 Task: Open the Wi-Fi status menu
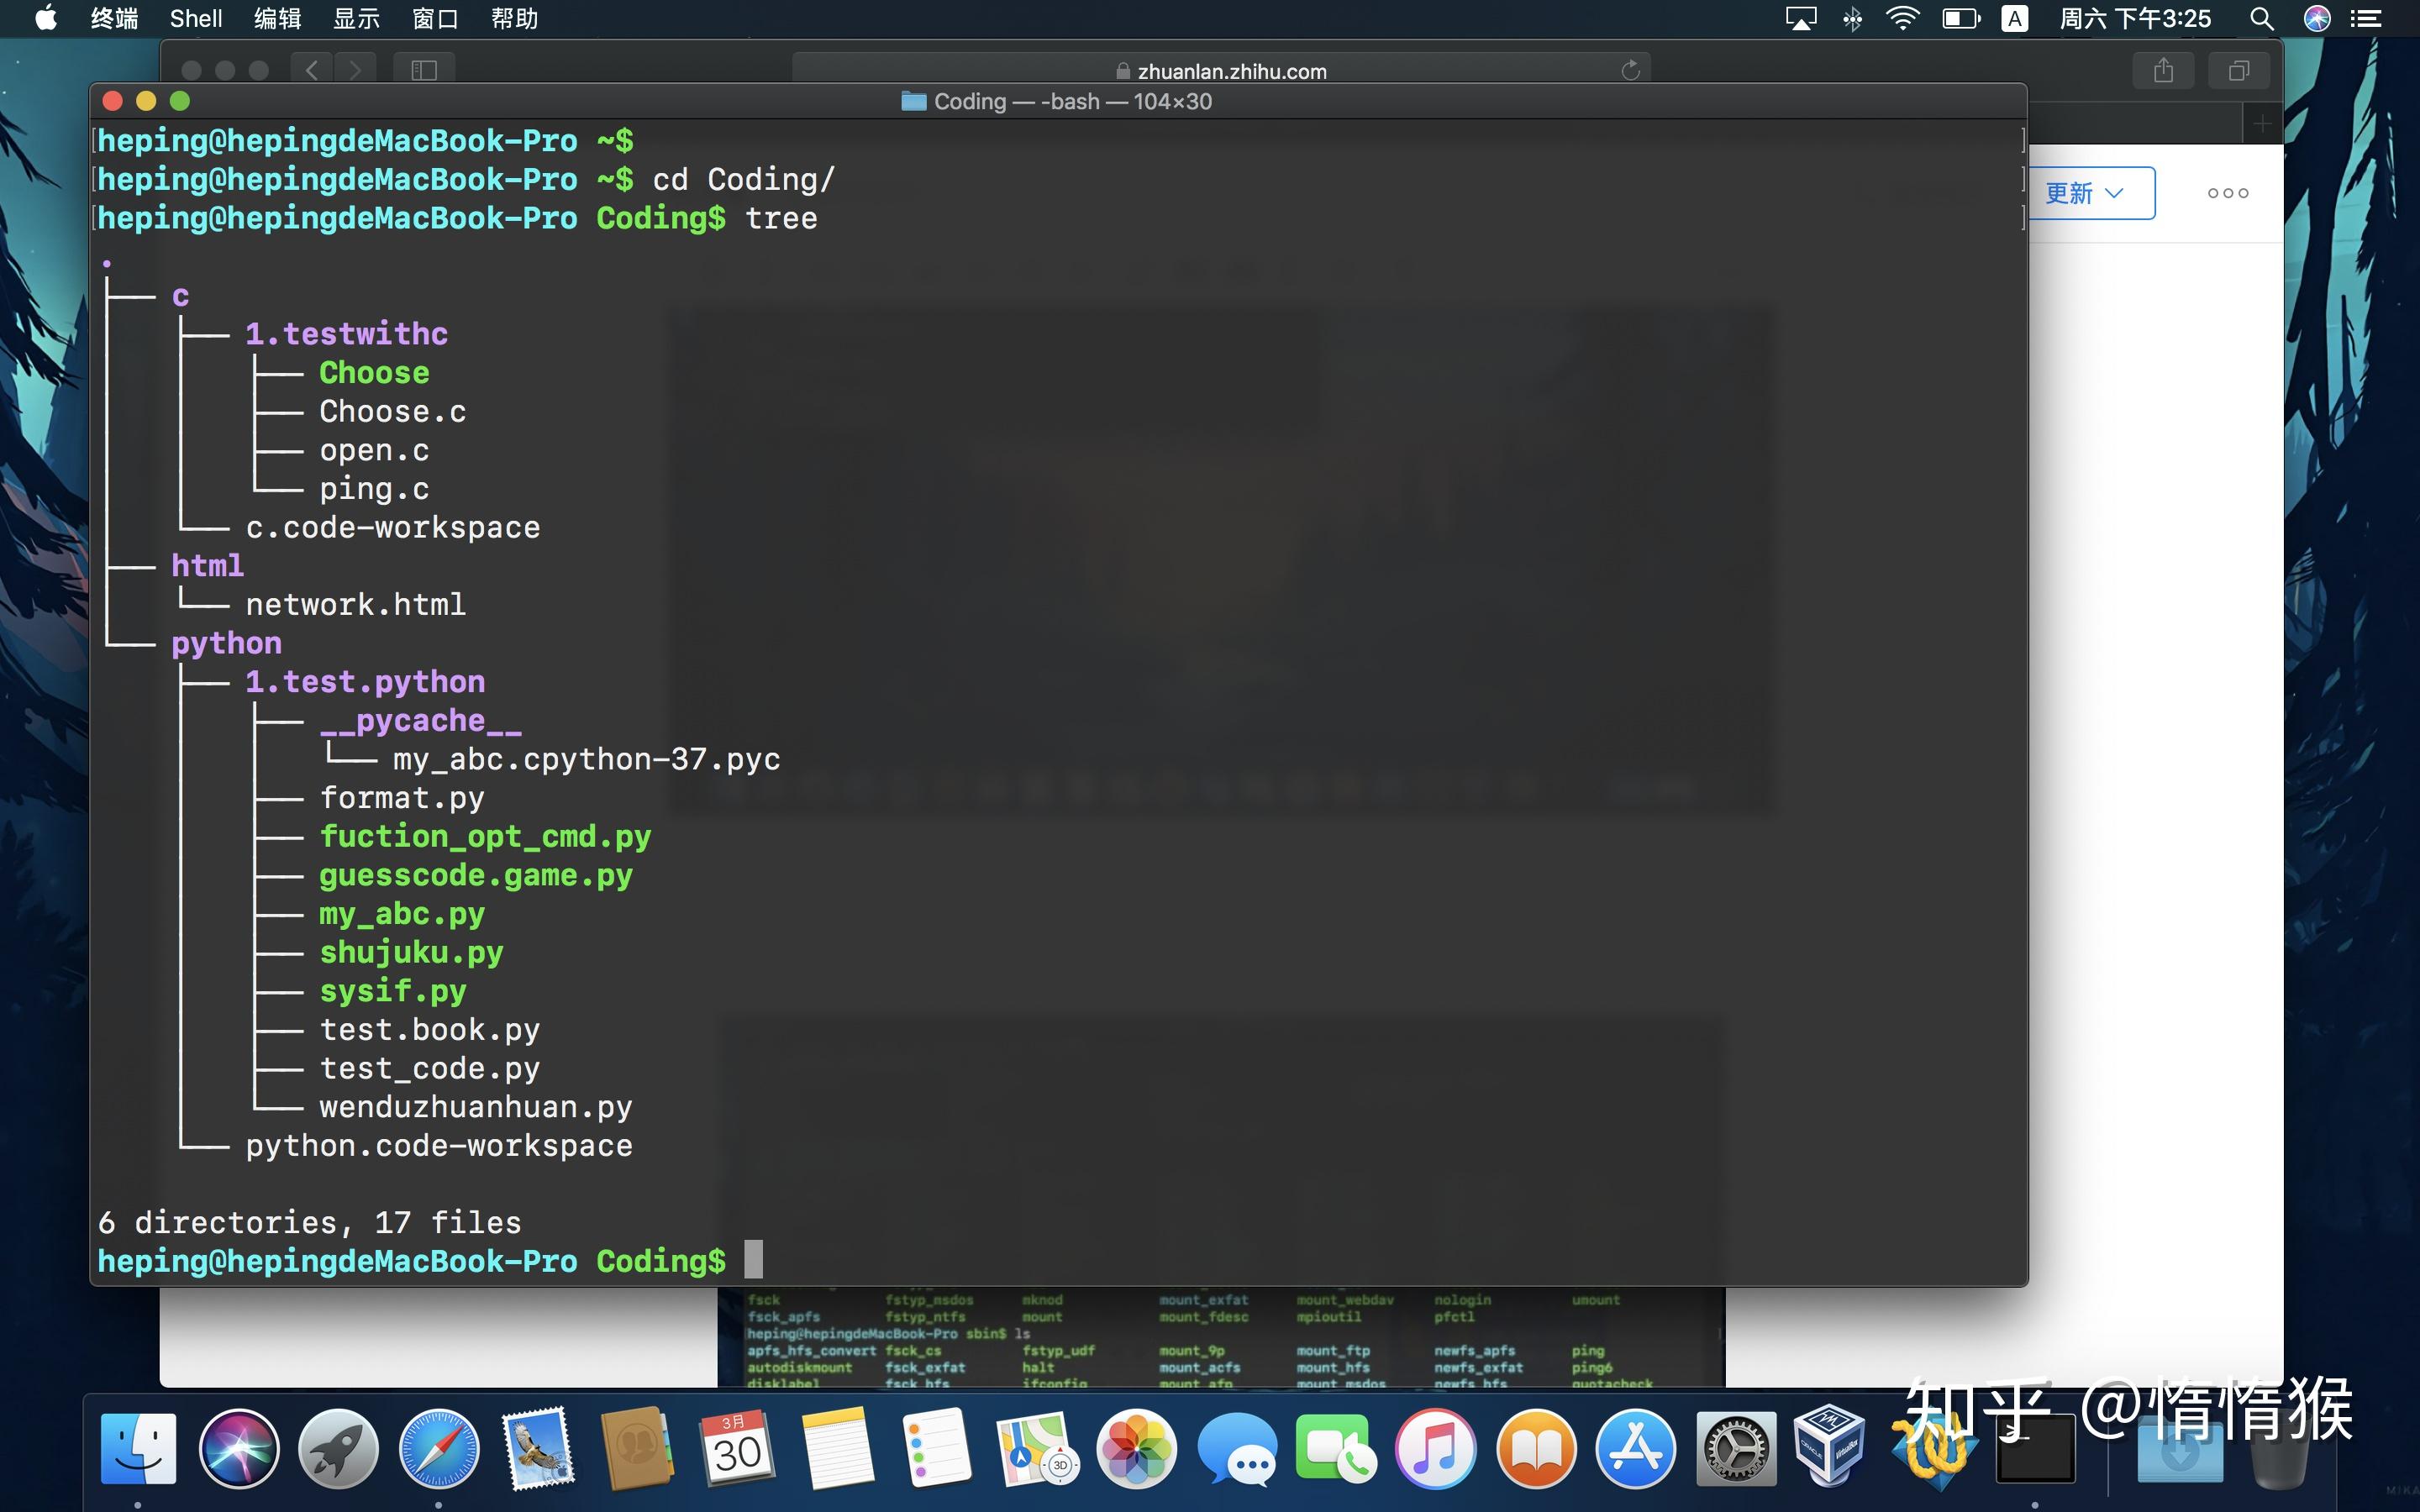tap(1902, 19)
